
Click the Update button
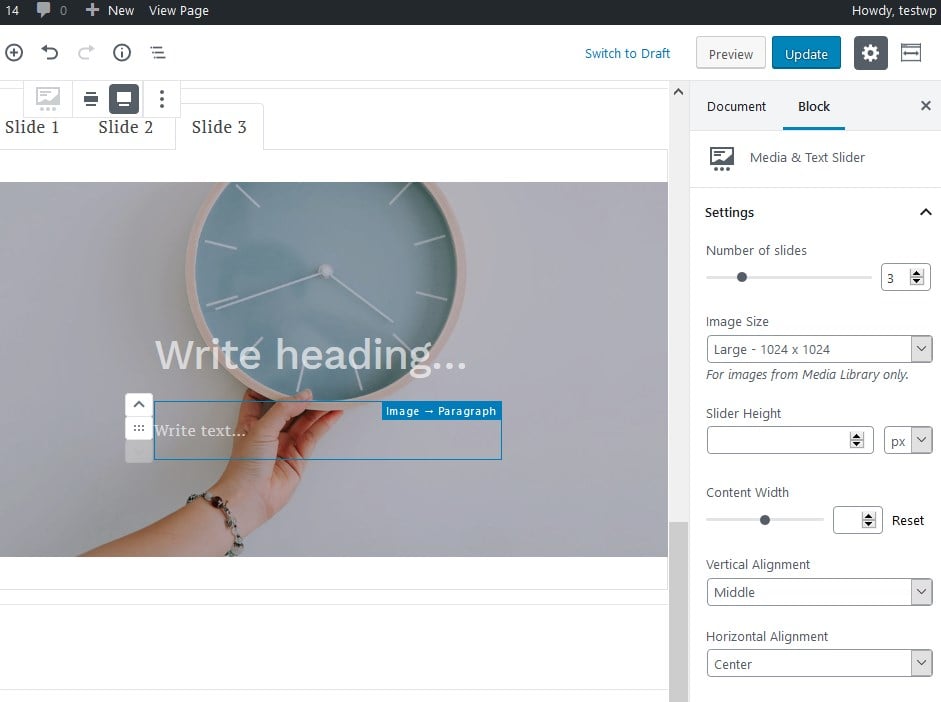(x=806, y=54)
